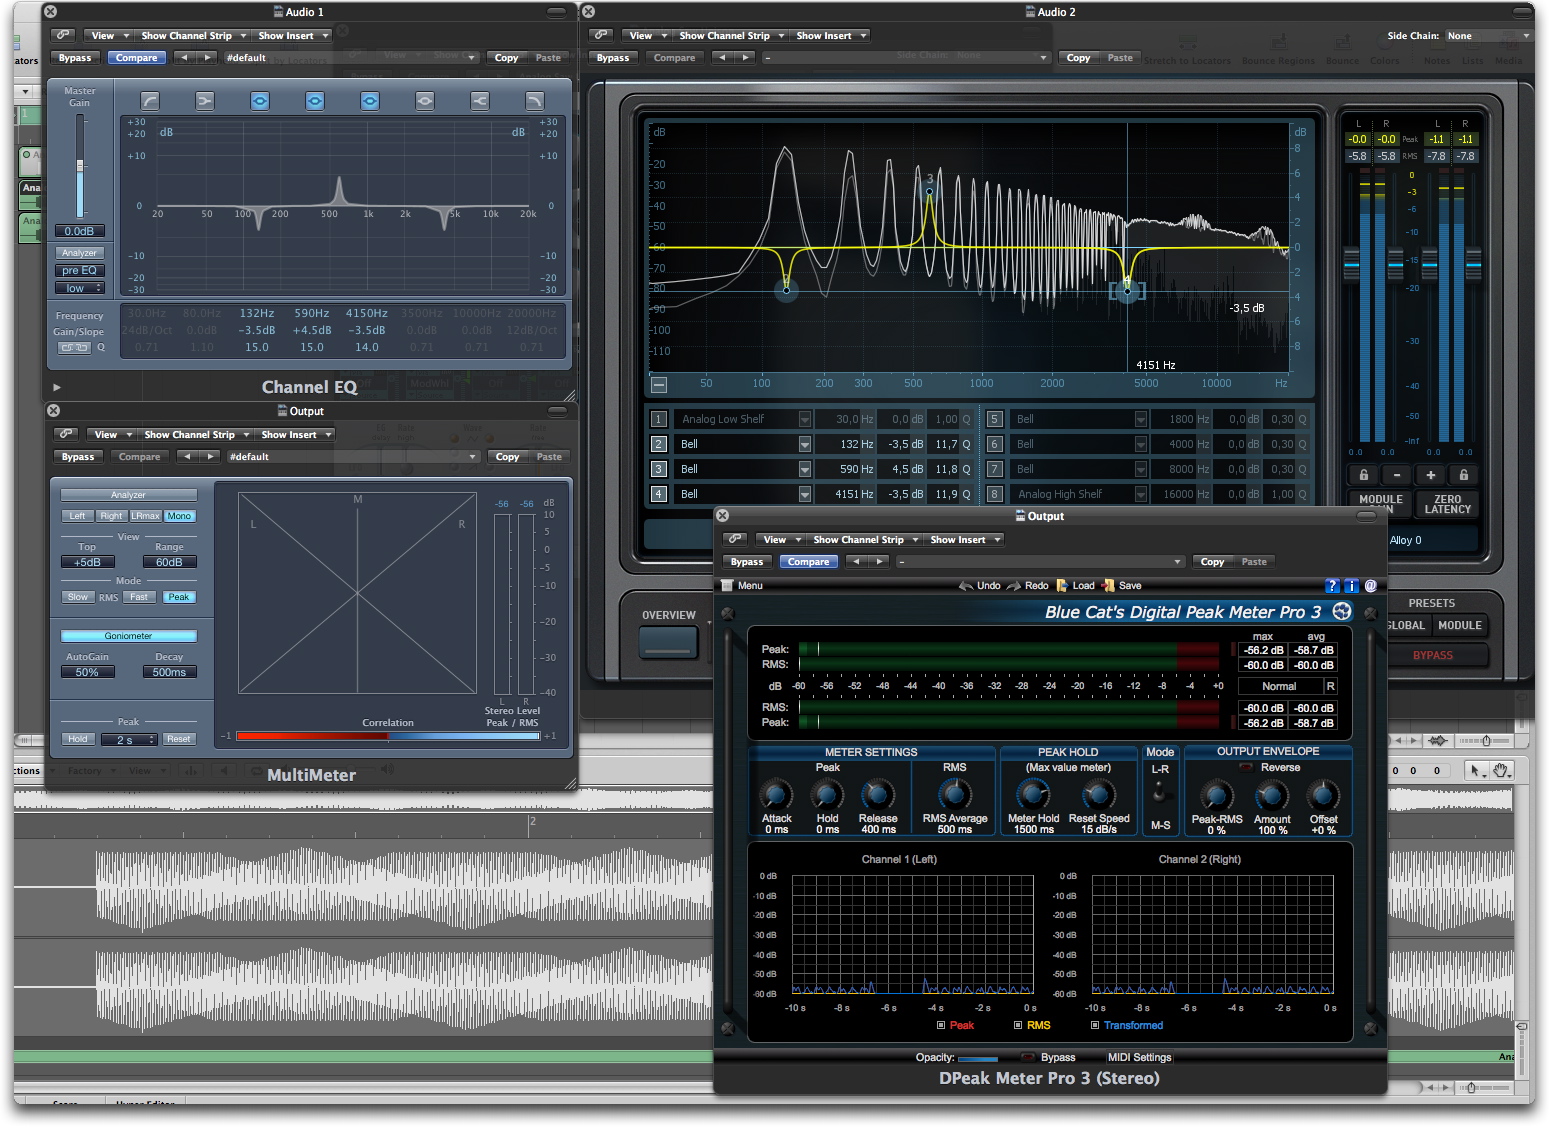The width and height of the screenshot is (1549, 1127).
Task: Collapse Alloy EQ graph with minus box
Action: (x=659, y=384)
